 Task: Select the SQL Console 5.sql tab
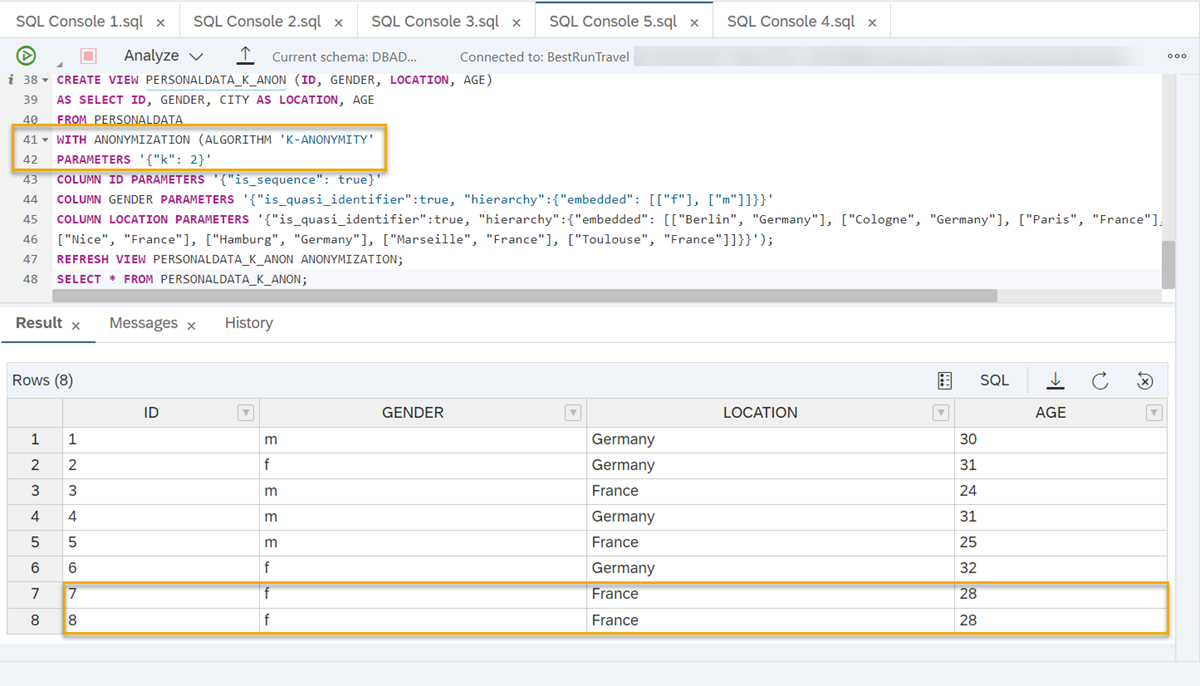tap(613, 21)
